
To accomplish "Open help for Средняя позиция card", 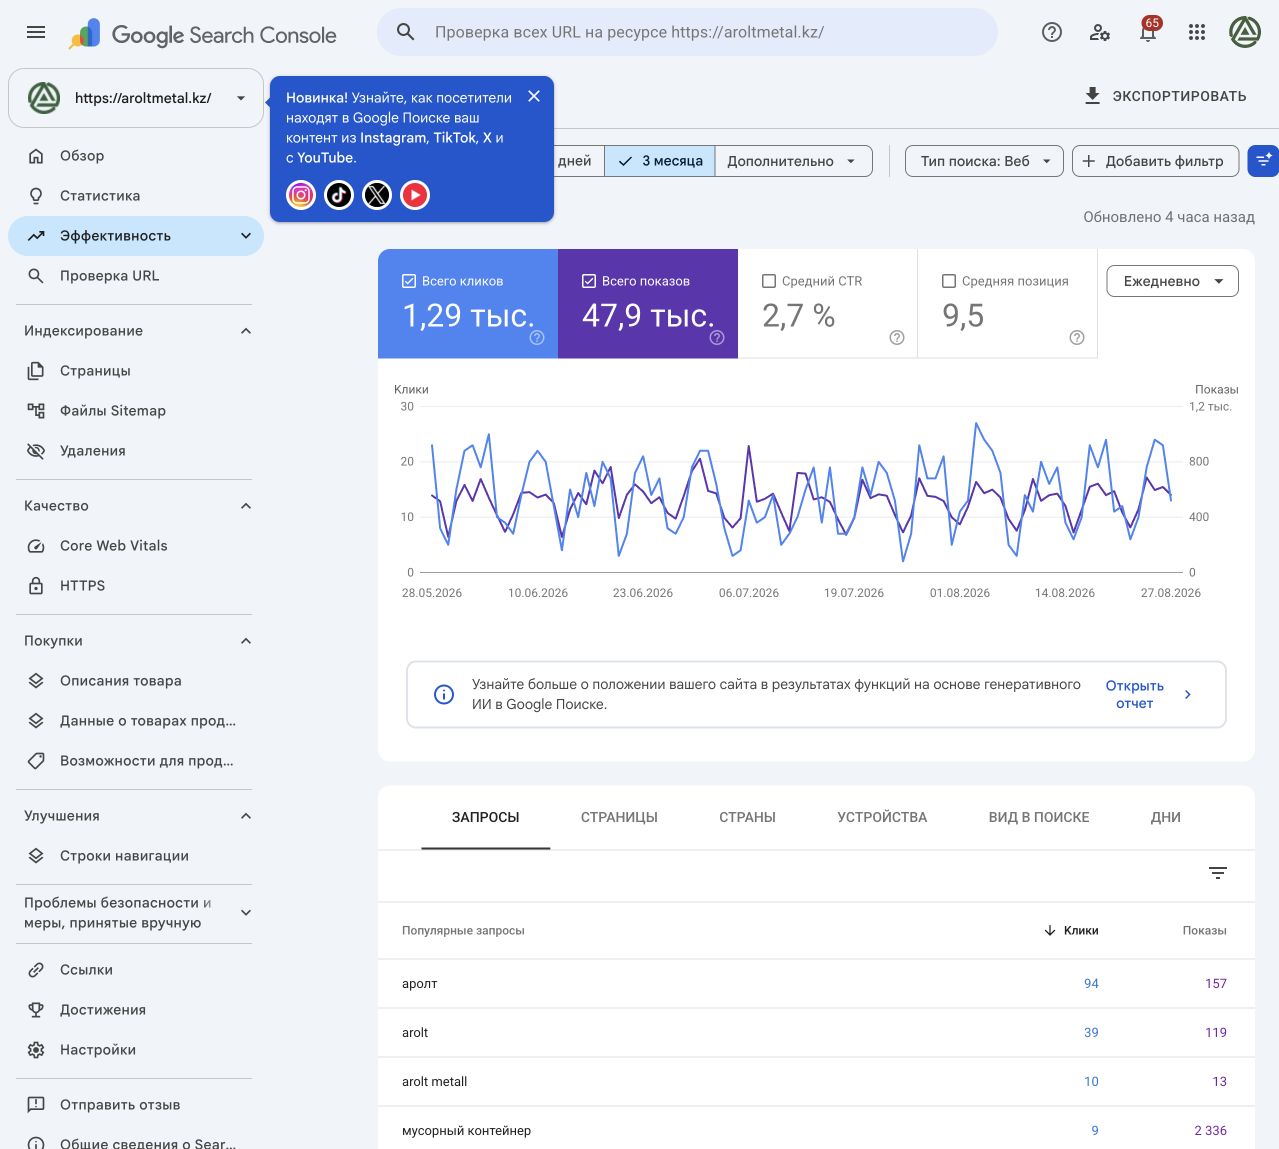I will point(1077,338).
